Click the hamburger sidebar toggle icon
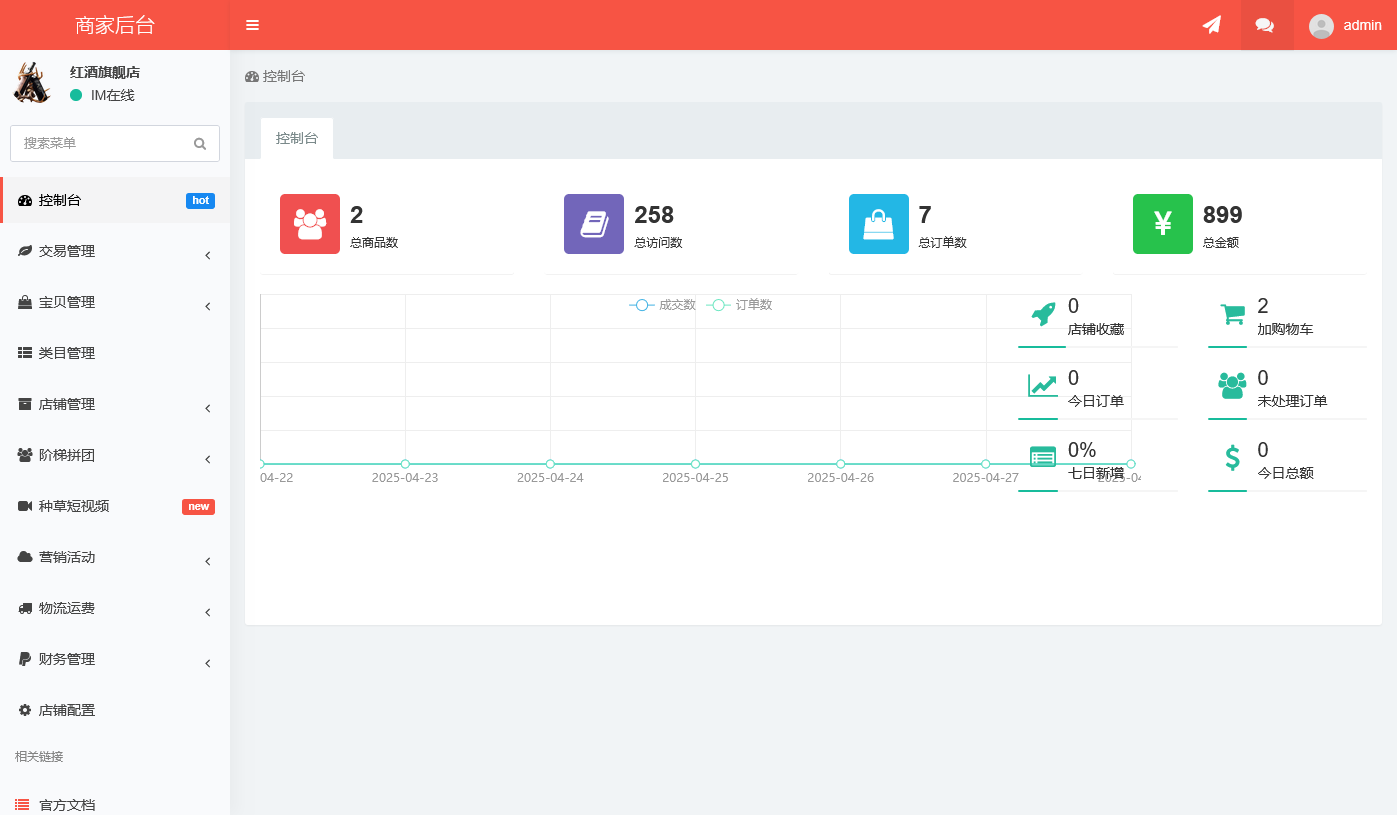Image resolution: width=1397 pixels, height=815 pixels. pos(252,25)
